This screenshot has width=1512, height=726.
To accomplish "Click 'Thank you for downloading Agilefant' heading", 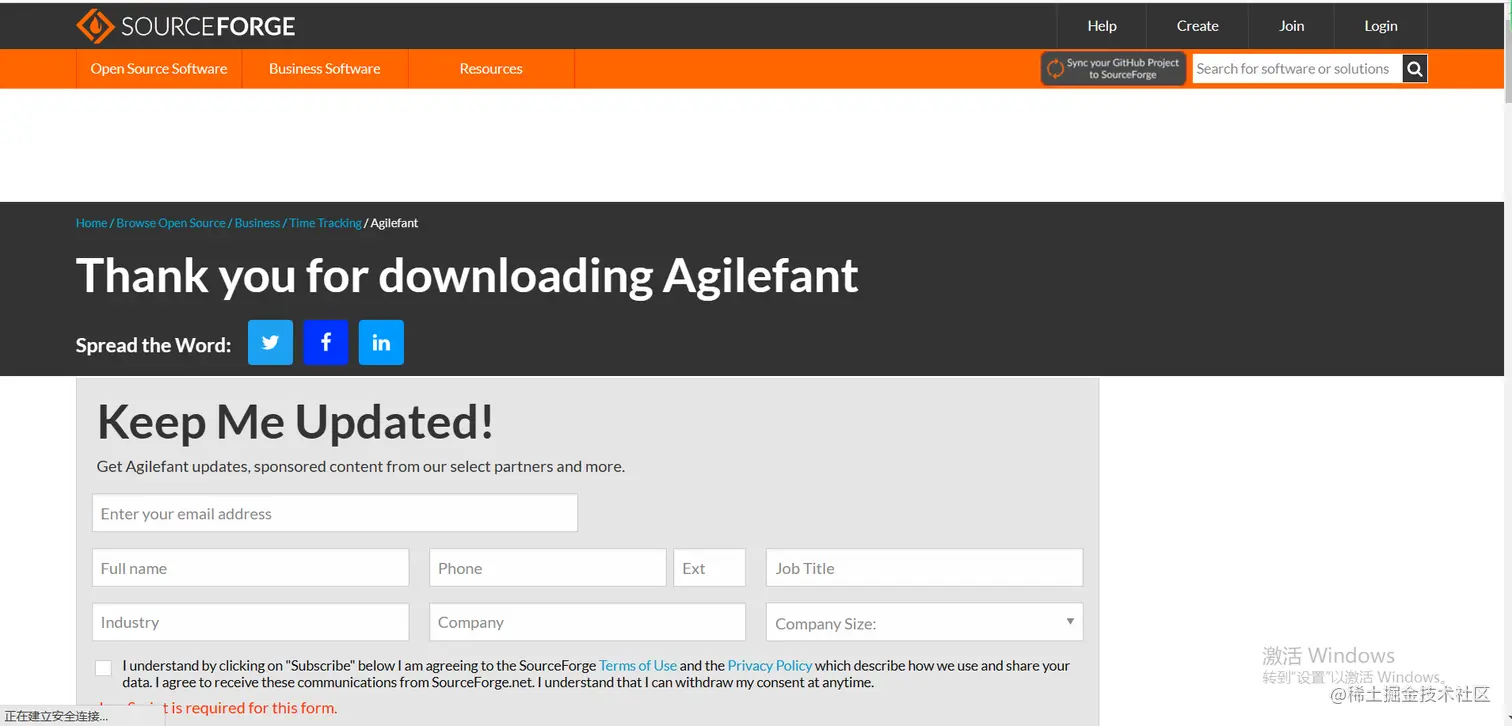I will 467,275.
